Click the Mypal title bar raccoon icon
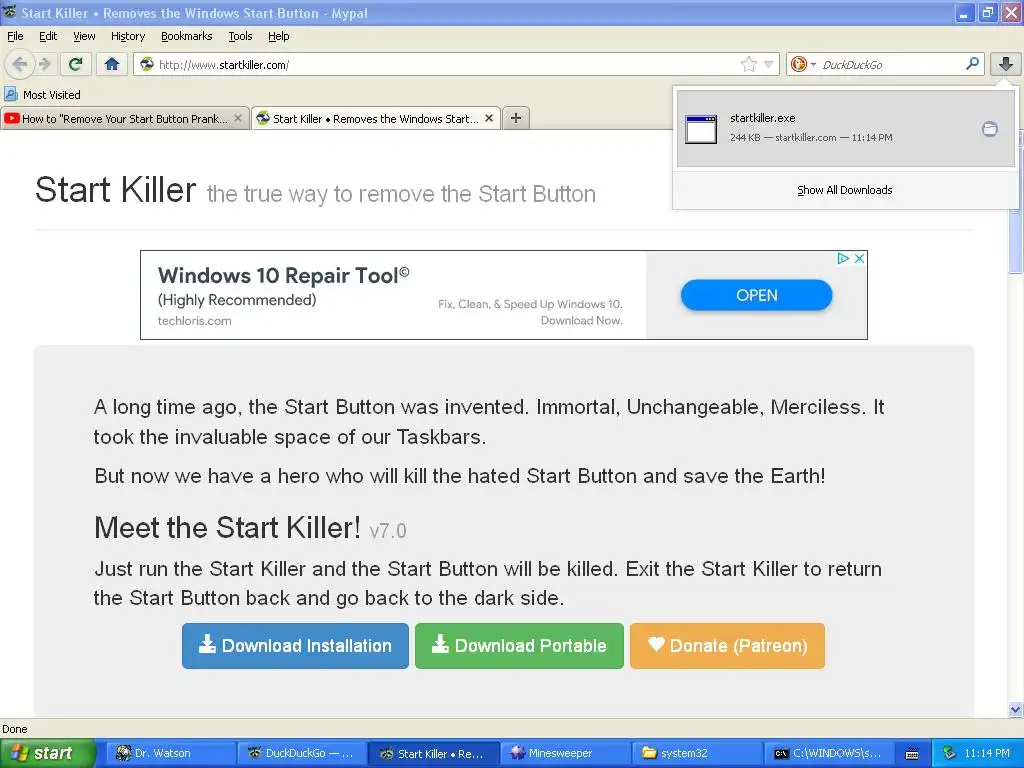This screenshot has width=1024, height=768. coord(9,12)
